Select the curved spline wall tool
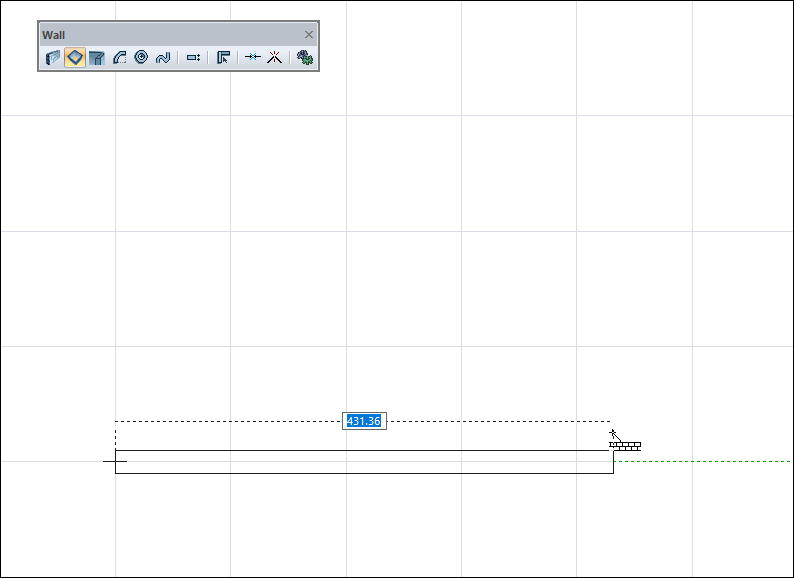The width and height of the screenshot is (794, 578). point(163,57)
